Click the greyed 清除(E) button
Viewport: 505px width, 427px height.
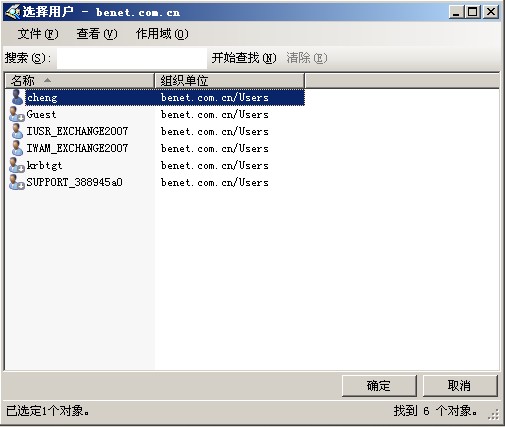pos(307,58)
